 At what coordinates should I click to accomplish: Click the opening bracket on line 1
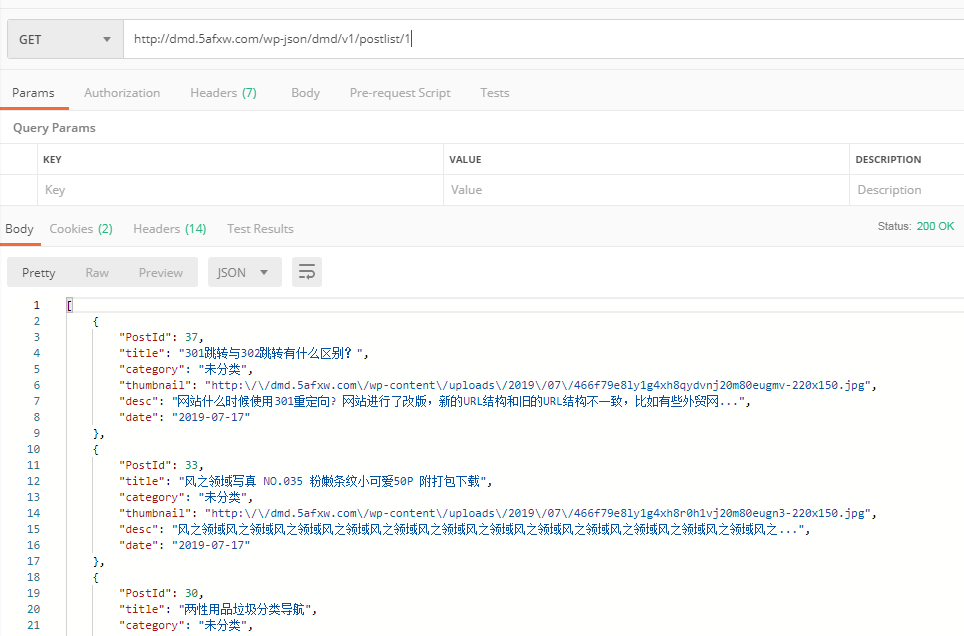(68, 304)
